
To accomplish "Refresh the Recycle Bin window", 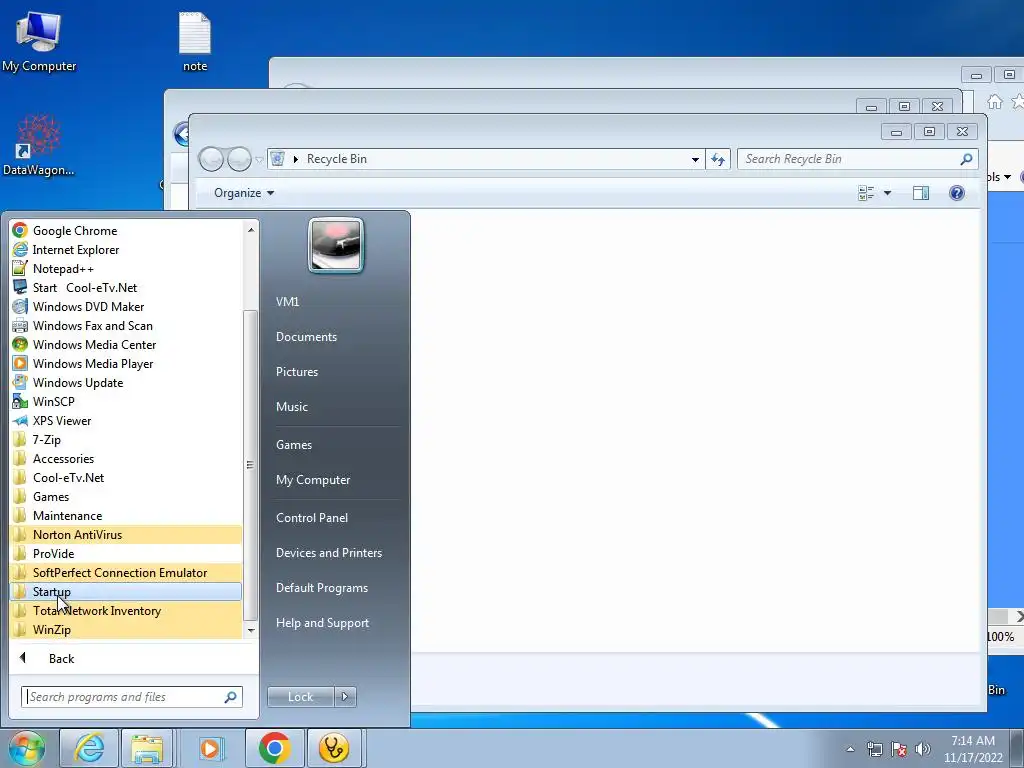I will pos(718,159).
